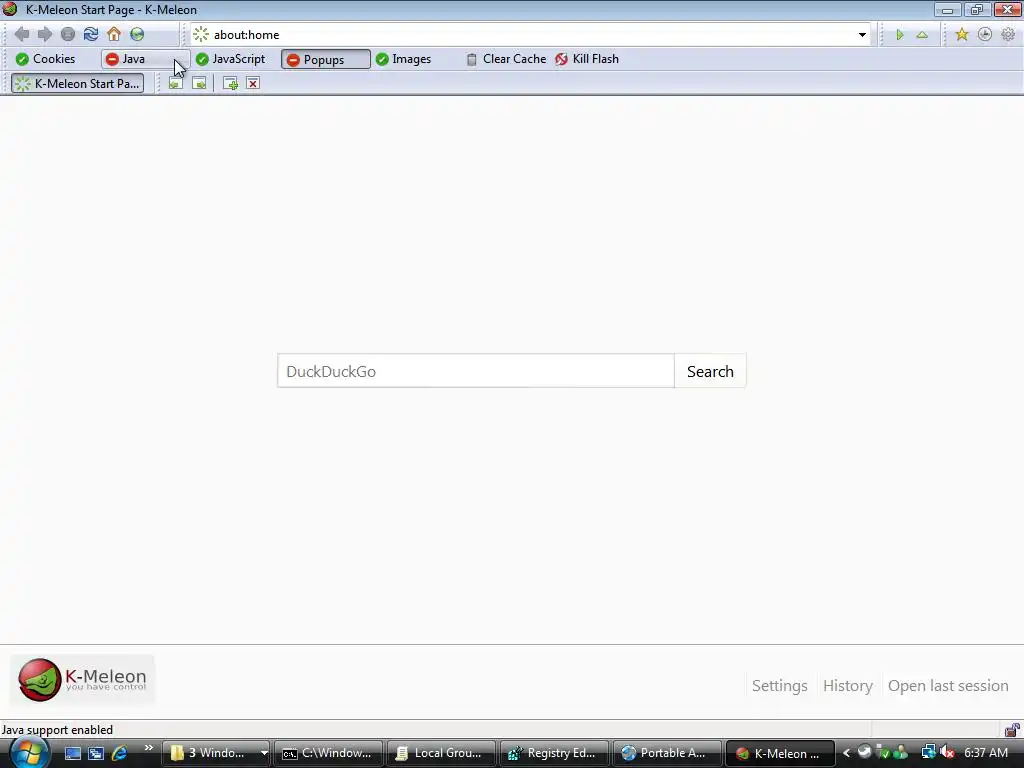
Task: Switch to next tab icon
Action: (x=199, y=83)
